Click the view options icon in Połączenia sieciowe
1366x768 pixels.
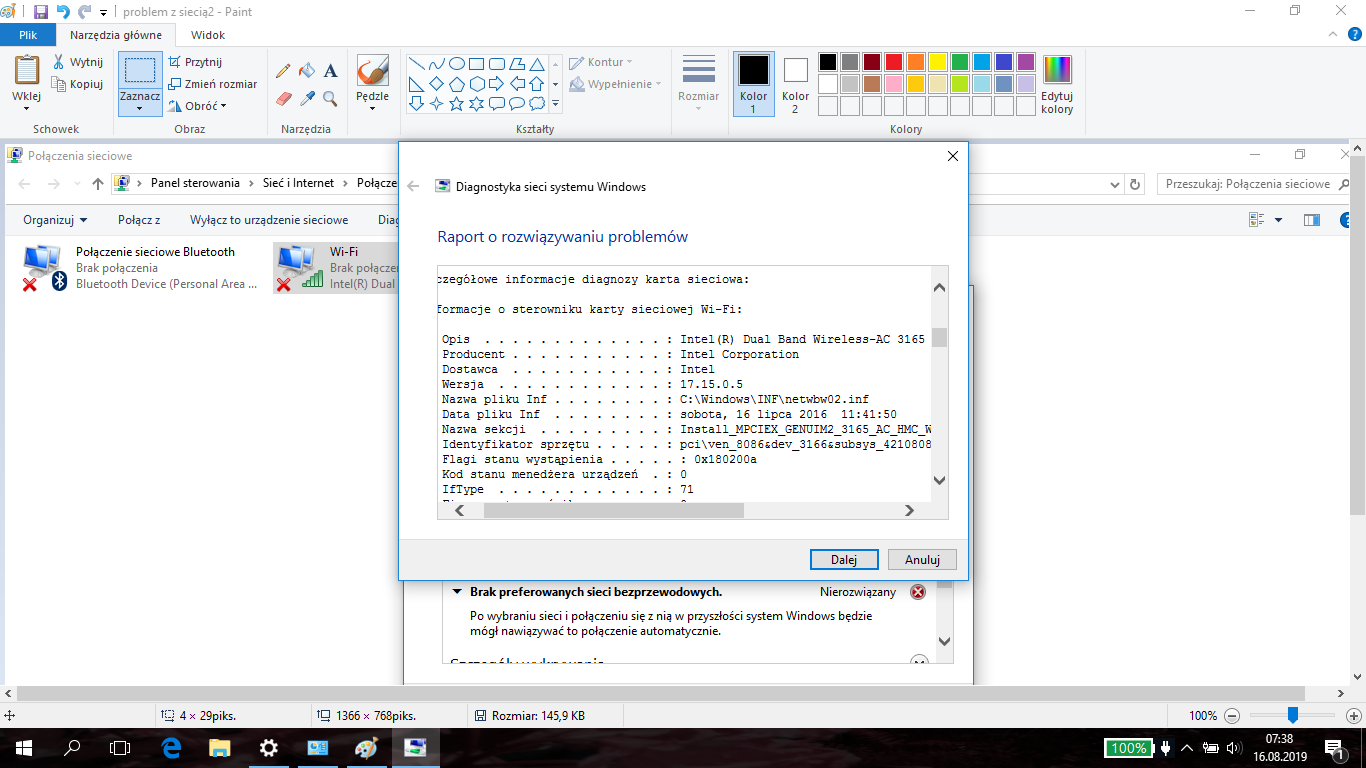tap(1256, 220)
